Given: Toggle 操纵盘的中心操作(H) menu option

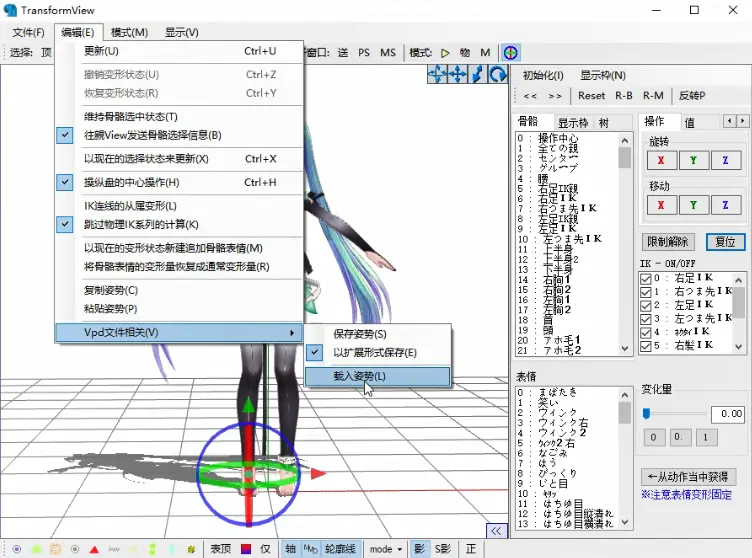Looking at the screenshot, I should pyautogui.click(x=179, y=182).
